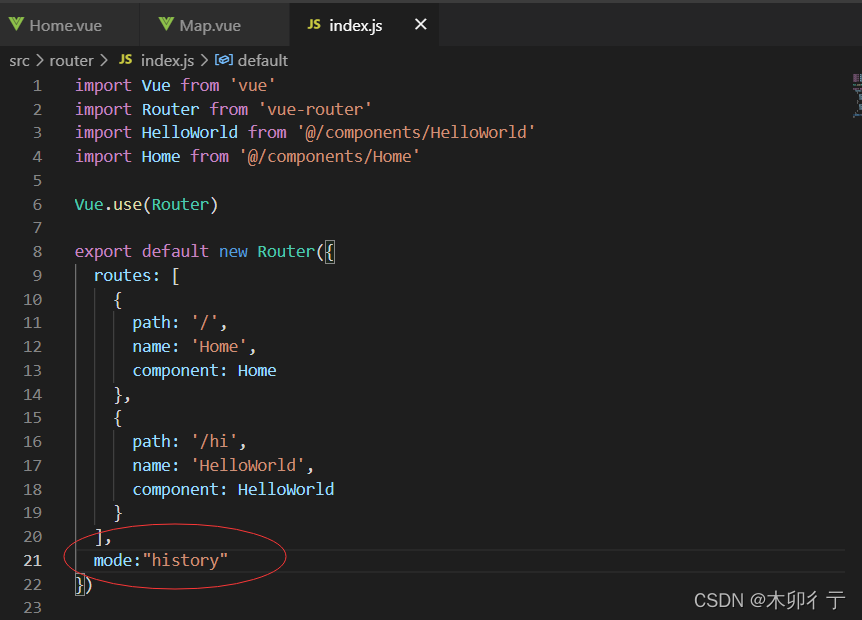Click '@/components/Home' import path string
This screenshot has width=862, height=620.
pos(329,157)
